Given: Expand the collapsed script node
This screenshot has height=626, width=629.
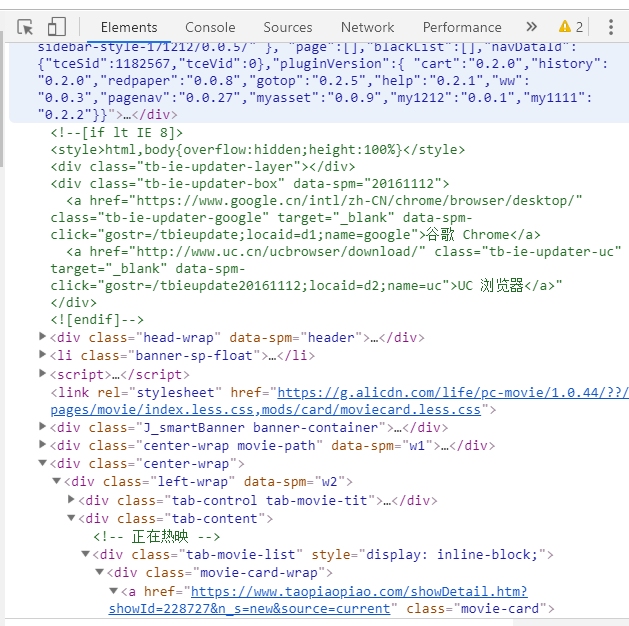Looking at the screenshot, I should [42, 373].
